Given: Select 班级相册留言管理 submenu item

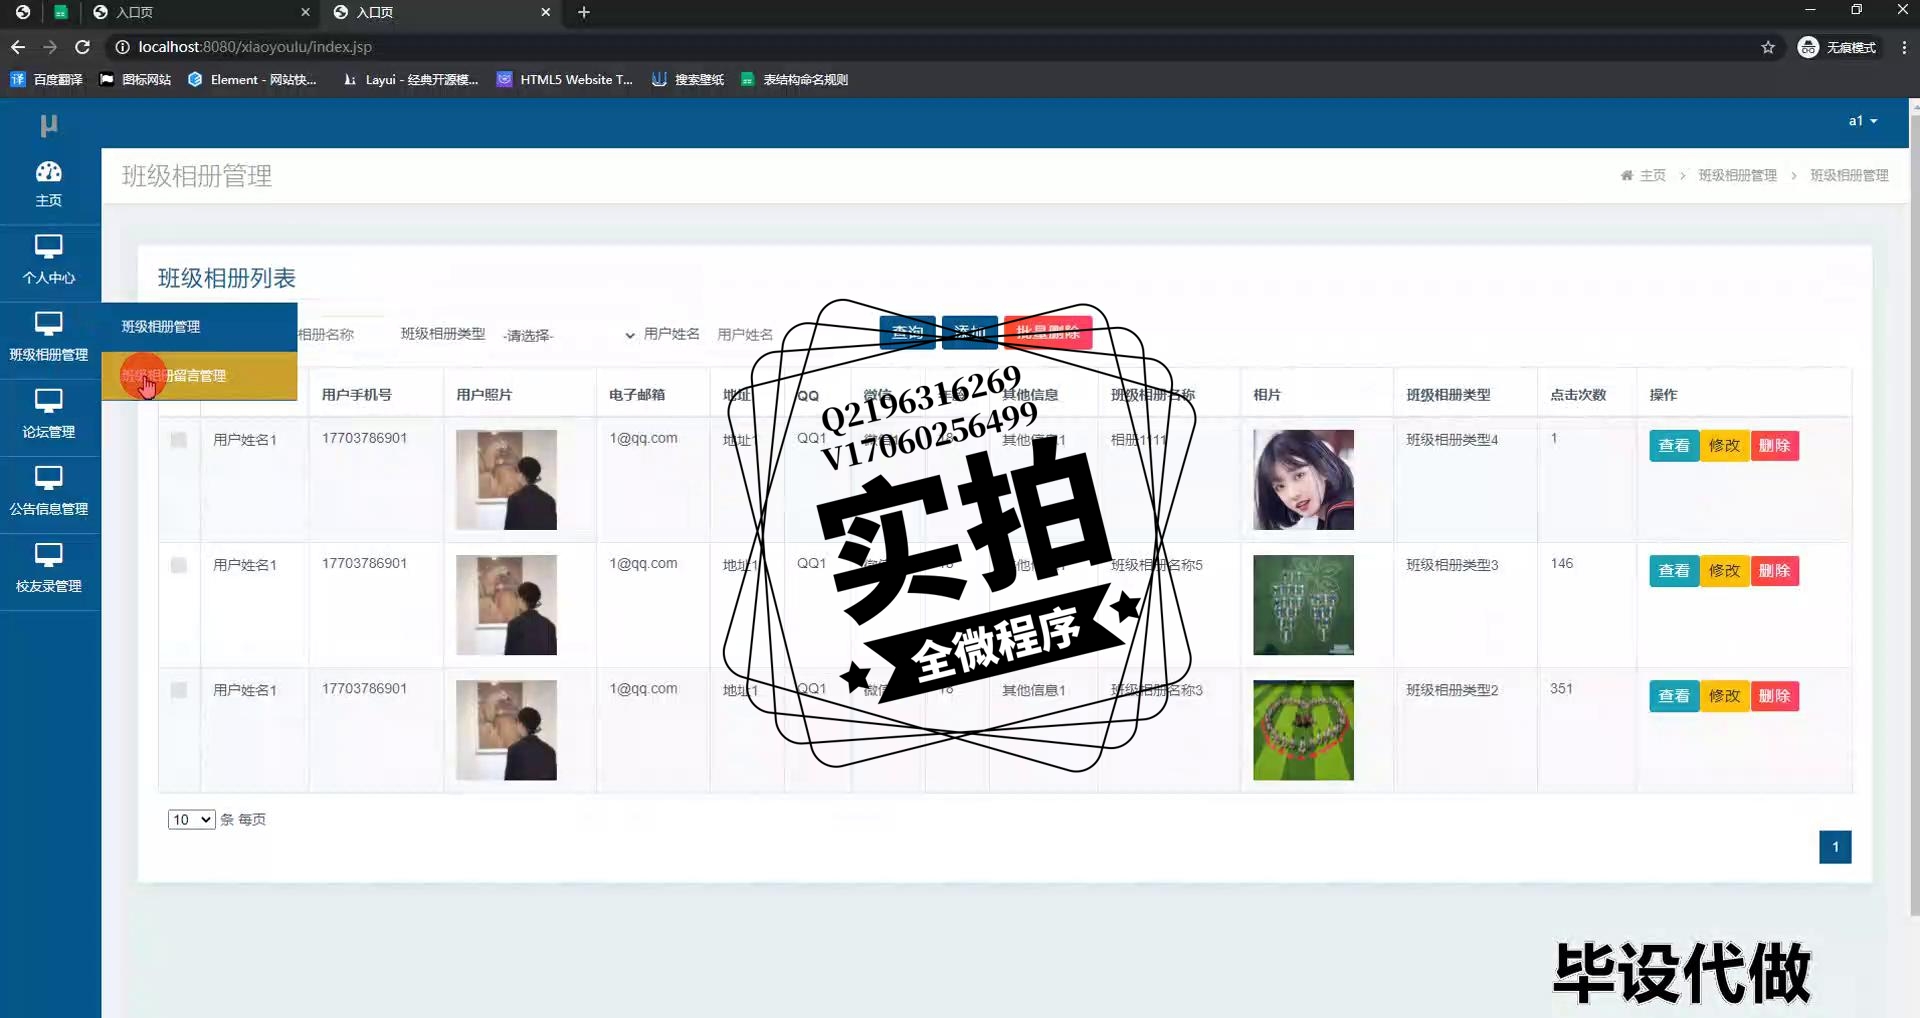Looking at the screenshot, I should tap(199, 376).
